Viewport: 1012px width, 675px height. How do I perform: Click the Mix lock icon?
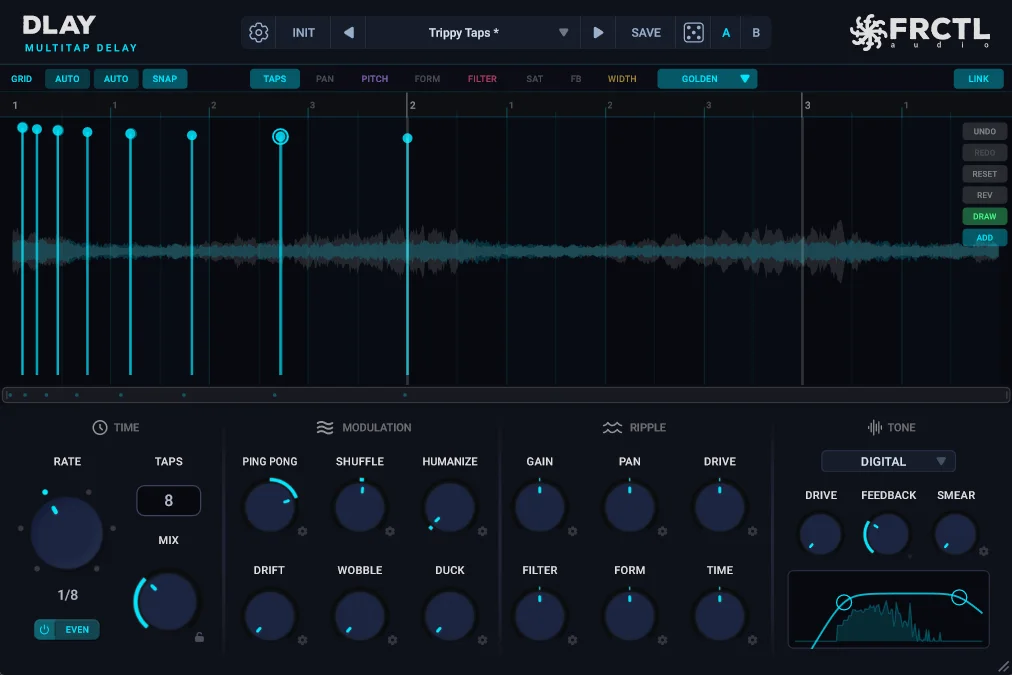pyautogui.click(x=199, y=637)
